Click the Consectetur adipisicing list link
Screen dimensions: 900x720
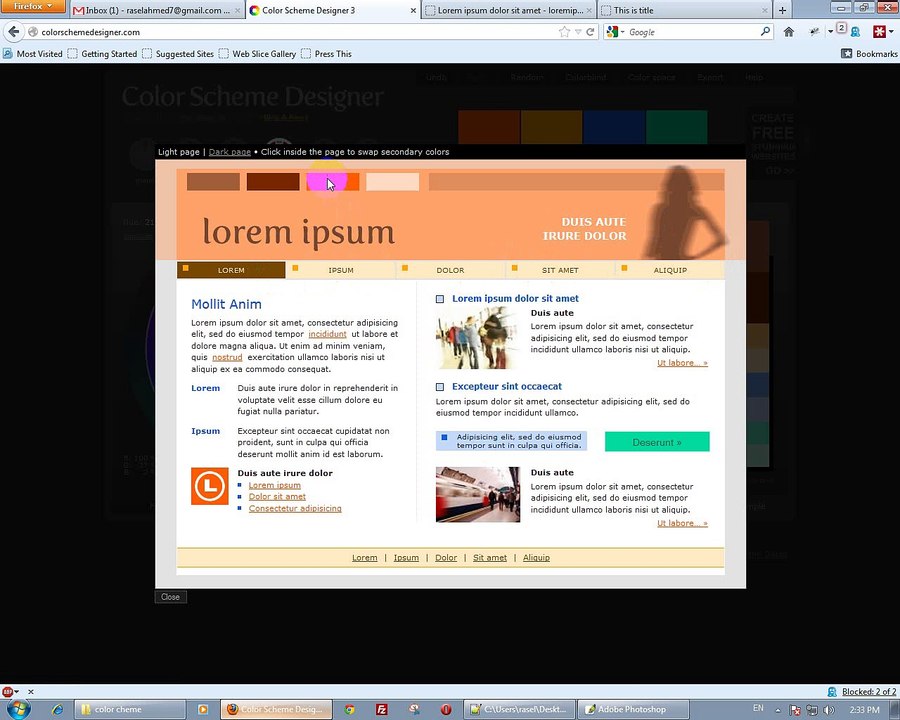point(295,509)
